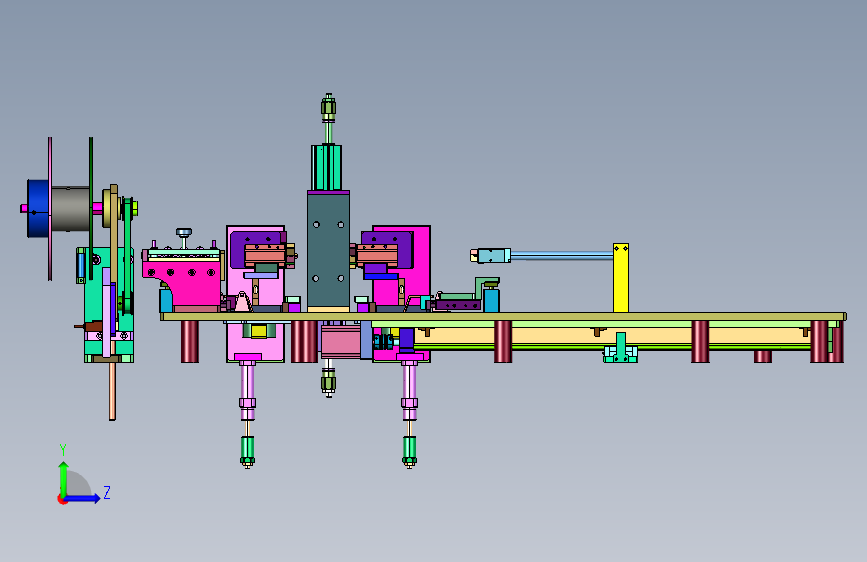Image resolution: width=867 pixels, height=562 pixels.
Task: Select the dark teal central block with four holes
Action: tap(328, 249)
